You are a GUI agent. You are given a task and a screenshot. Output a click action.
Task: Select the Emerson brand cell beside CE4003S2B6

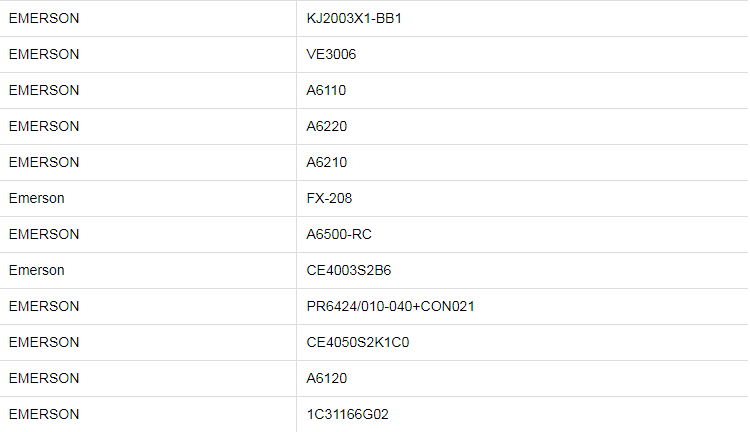[x=37, y=270]
